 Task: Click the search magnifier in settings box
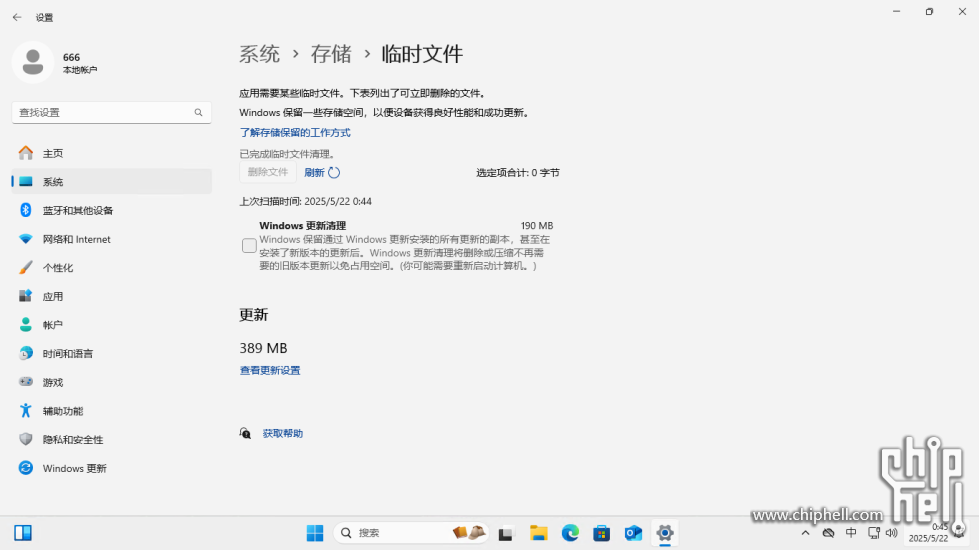(199, 112)
